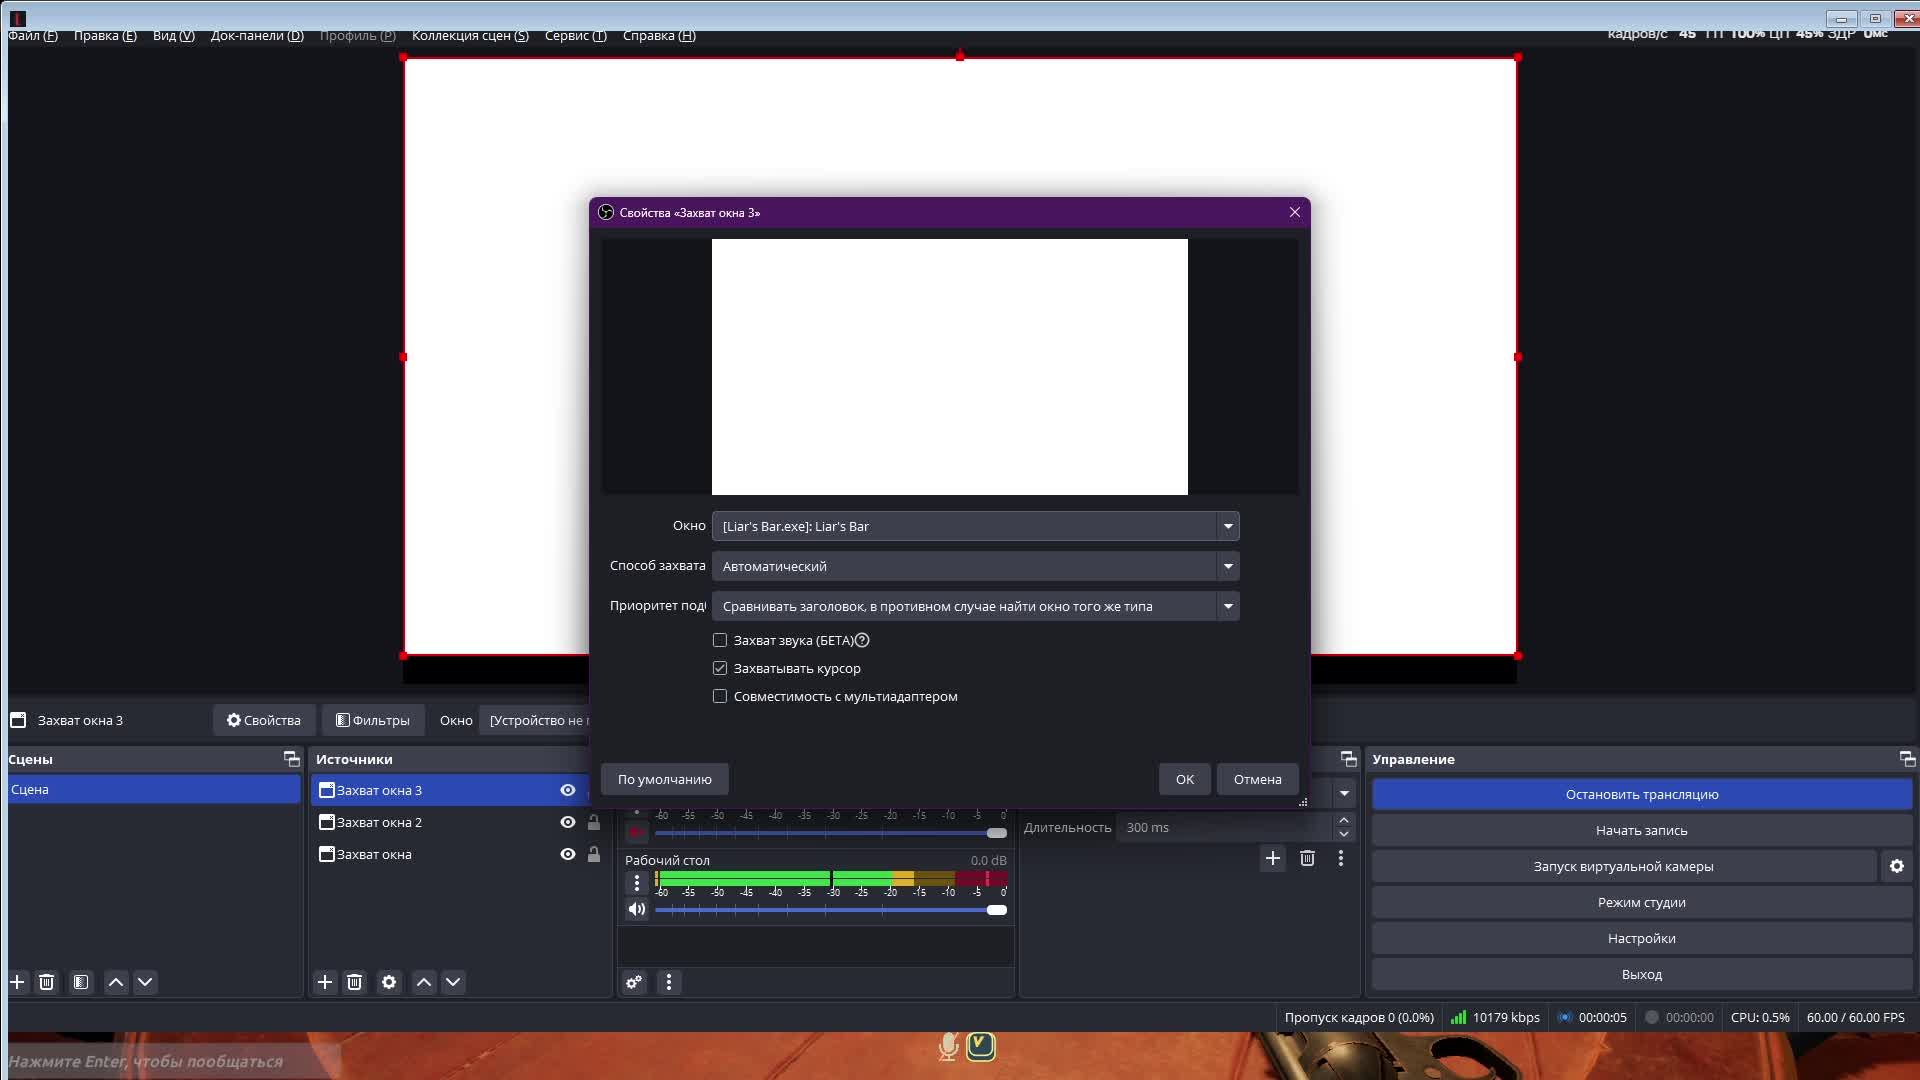Open source properties gear in Источники panel

pyautogui.click(x=389, y=982)
